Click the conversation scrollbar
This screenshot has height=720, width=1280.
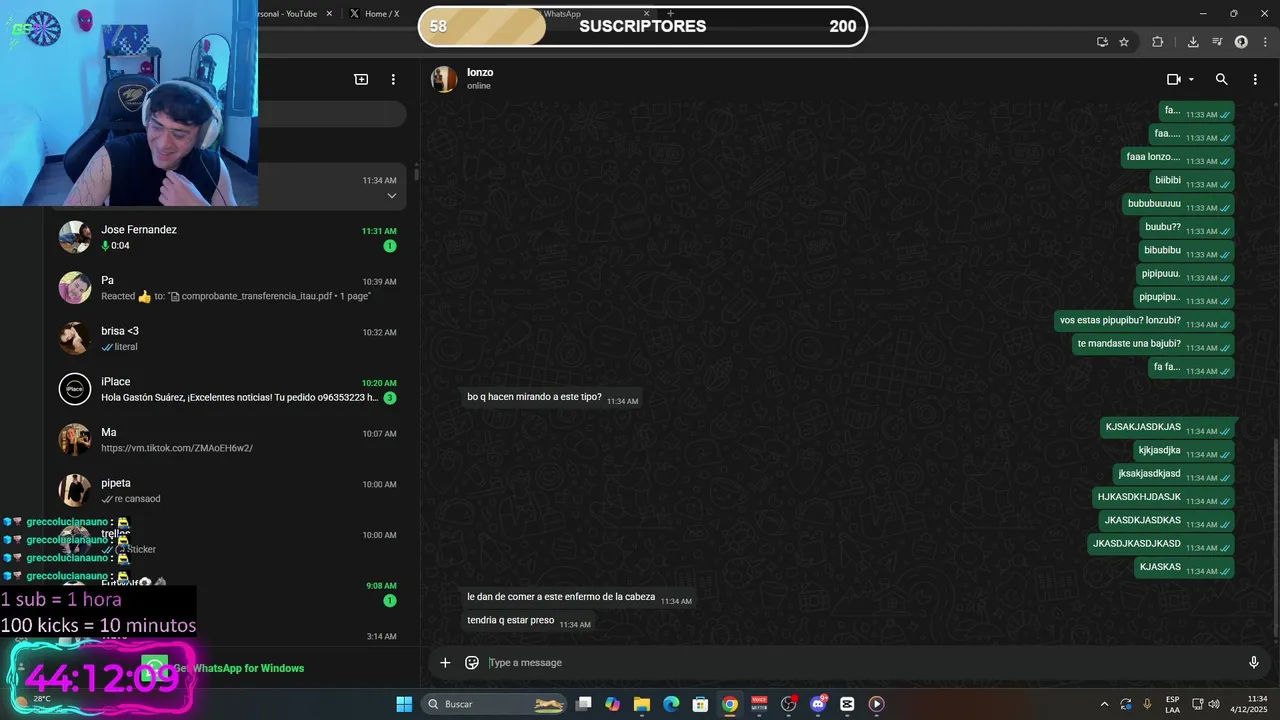pyautogui.click(x=1276, y=535)
